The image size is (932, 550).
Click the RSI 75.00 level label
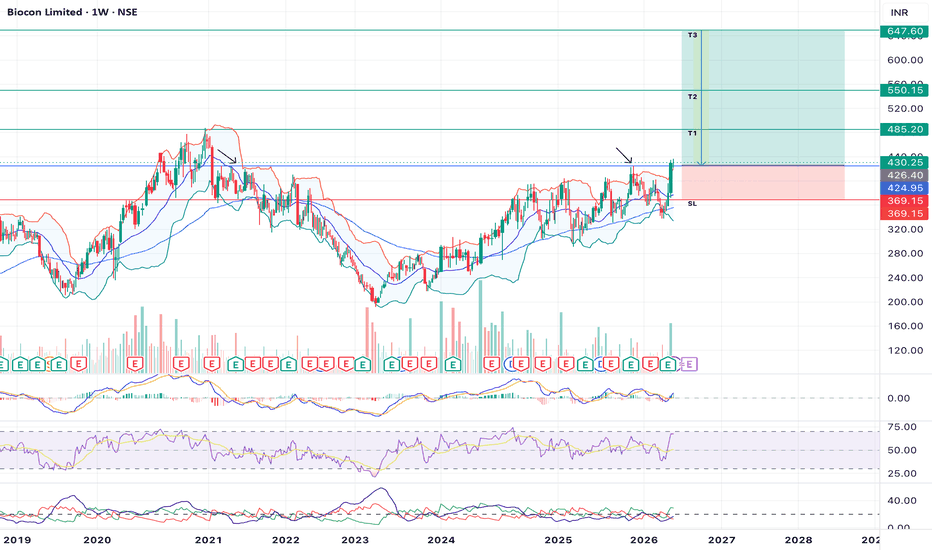902,427
